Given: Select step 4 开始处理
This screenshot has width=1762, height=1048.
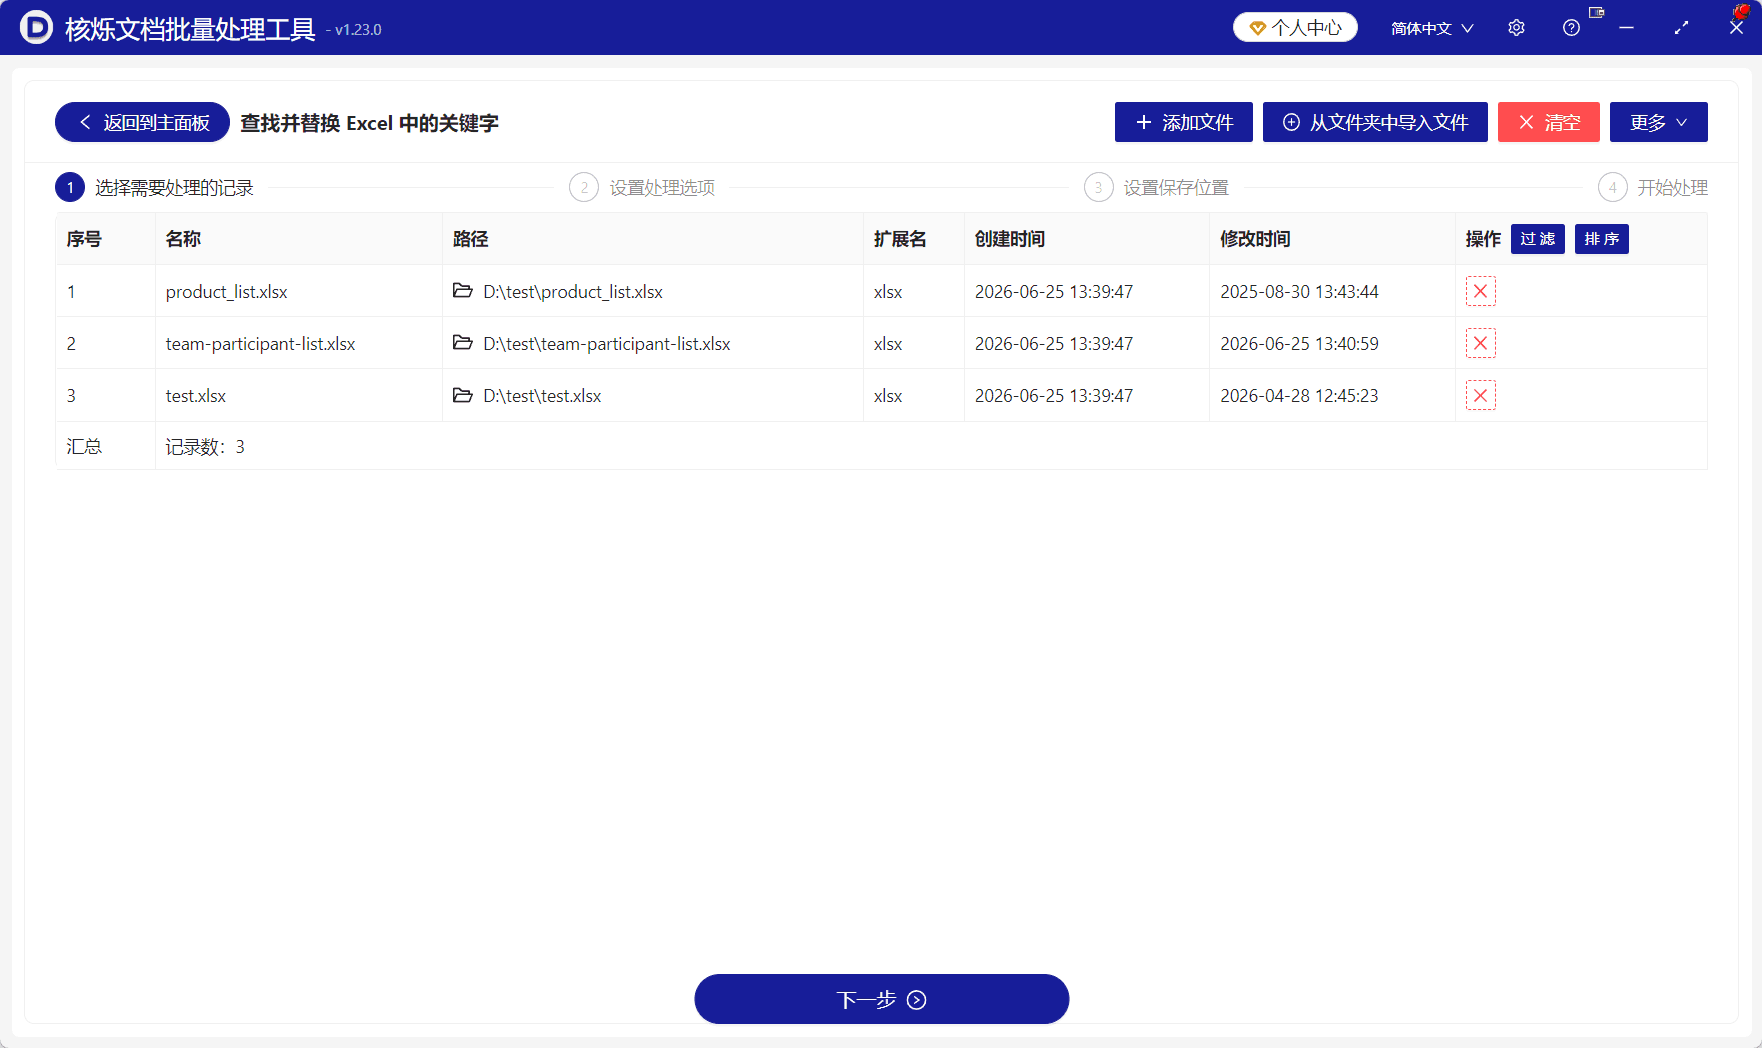Looking at the screenshot, I should pos(1653,187).
